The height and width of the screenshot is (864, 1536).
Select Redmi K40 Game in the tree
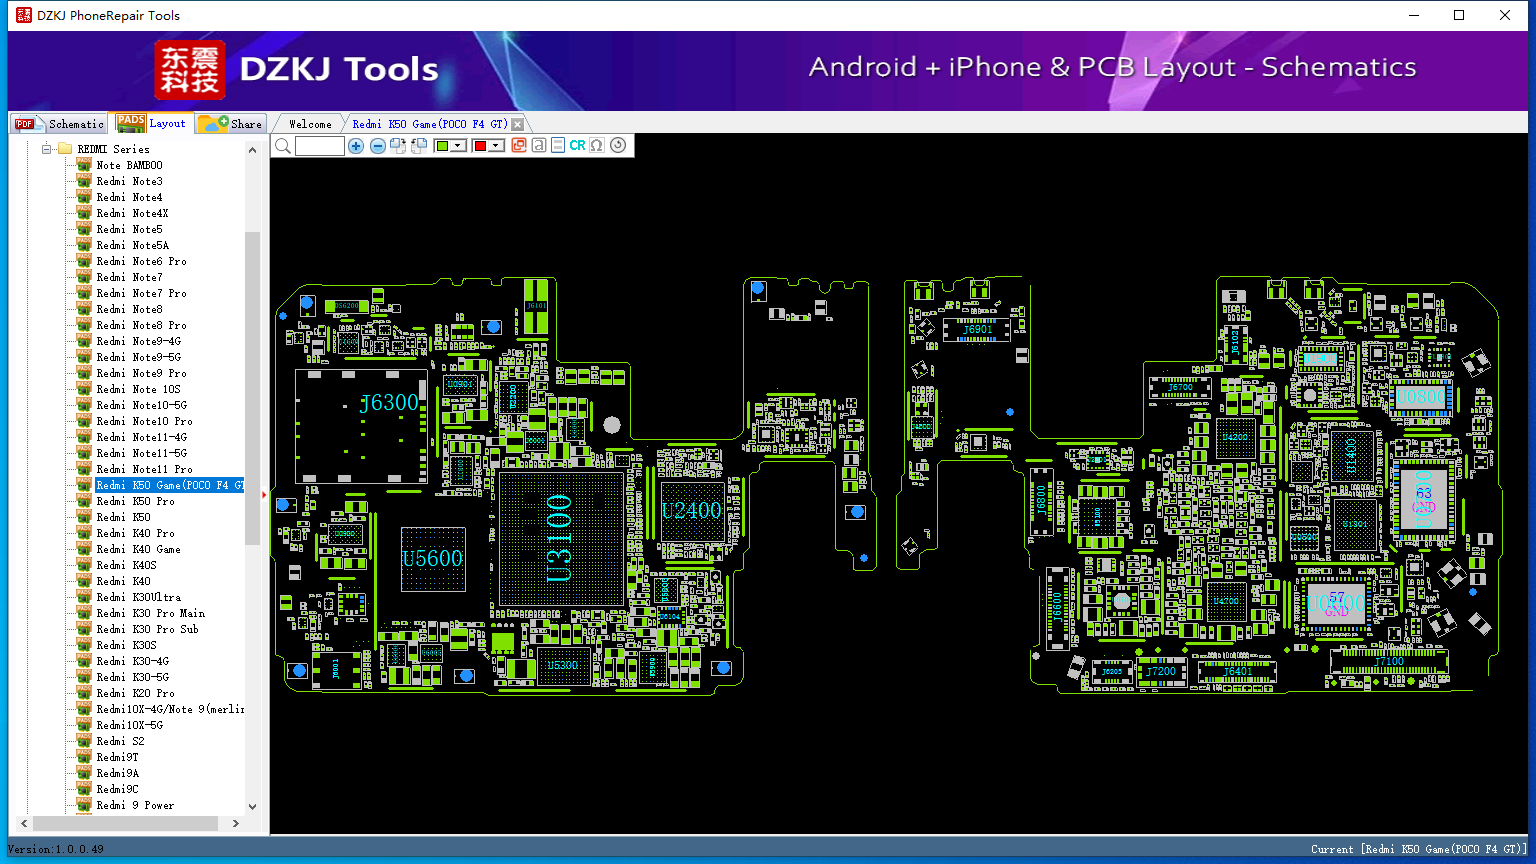pyautogui.click(x=139, y=549)
